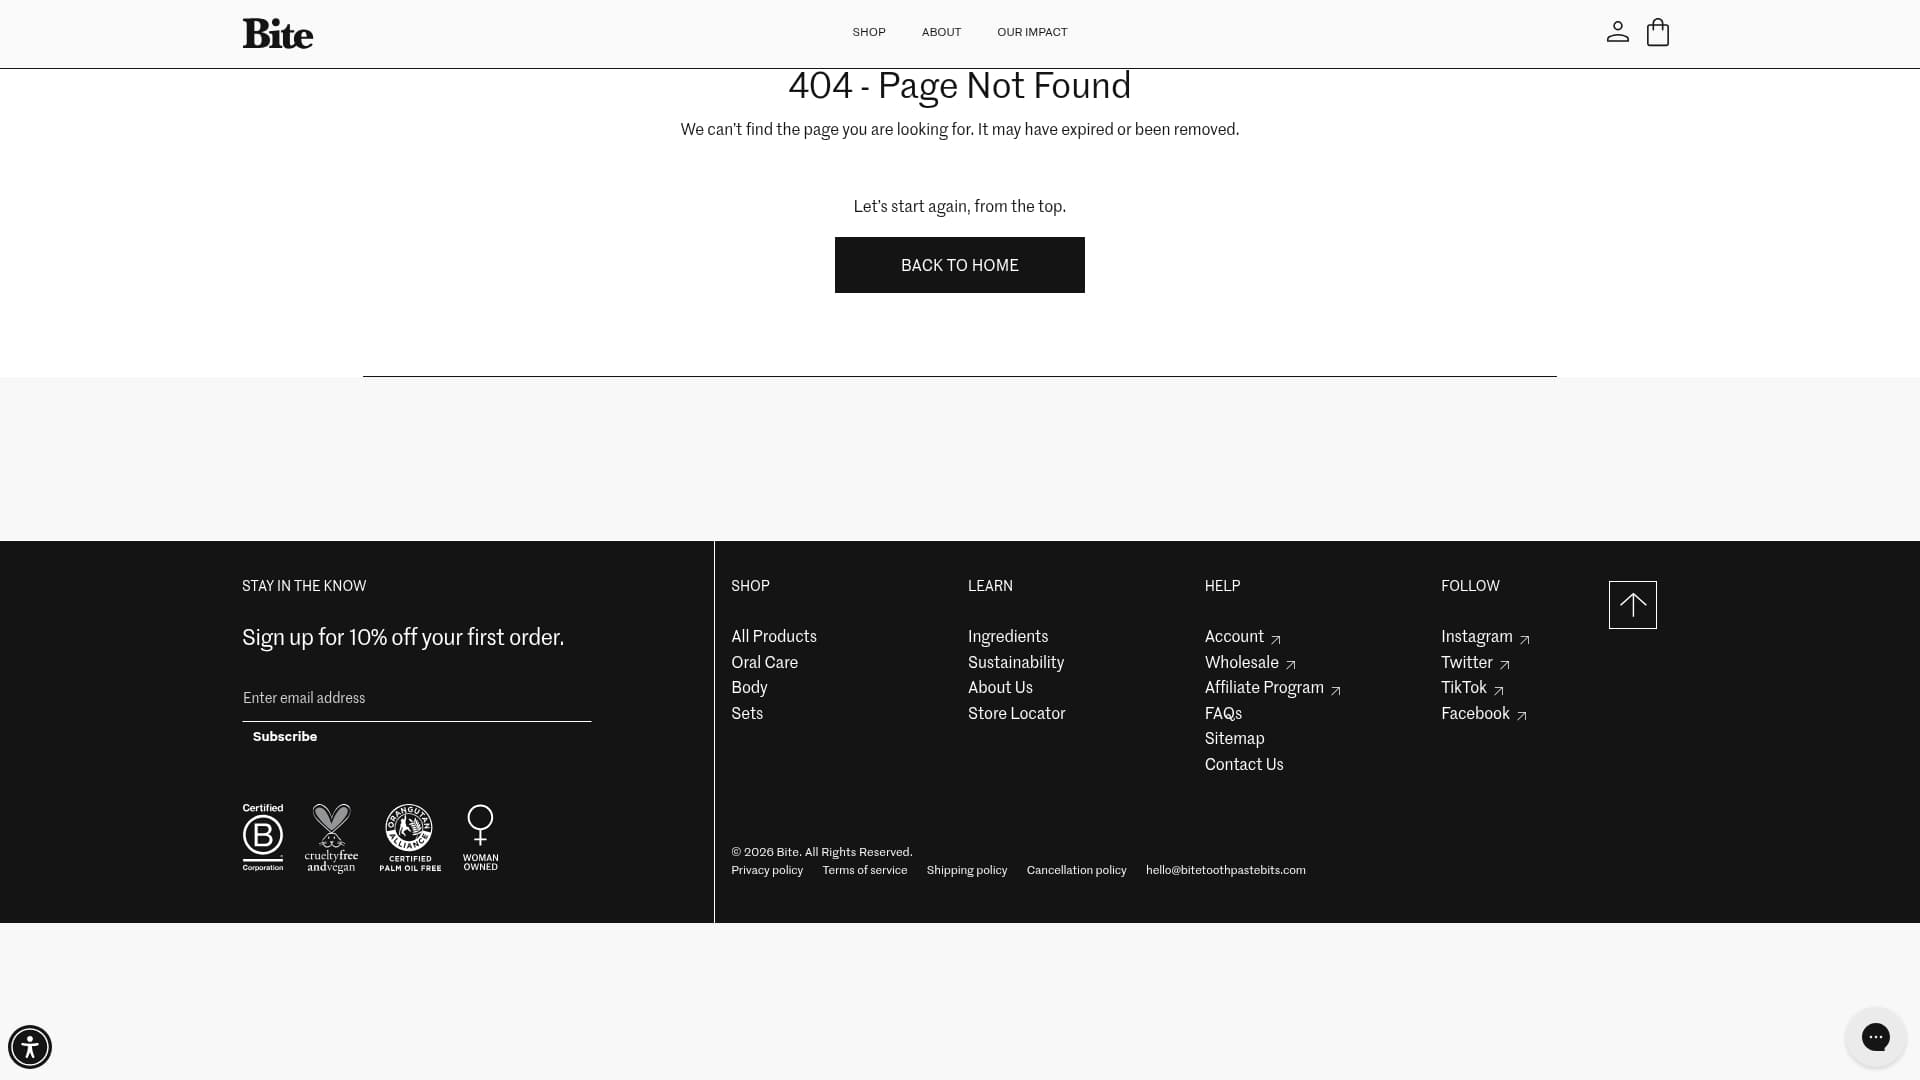Click the FOLLOW footer column heading
Image resolution: width=1920 pixels, height=1080 pixels.
pos(1470,586)
